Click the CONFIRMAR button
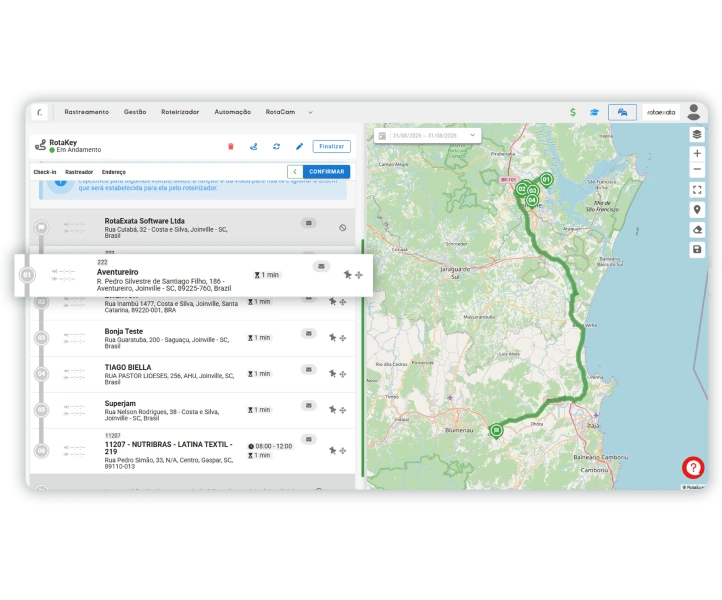The height and width of the screenshot is (600, 722). [326, 172]
